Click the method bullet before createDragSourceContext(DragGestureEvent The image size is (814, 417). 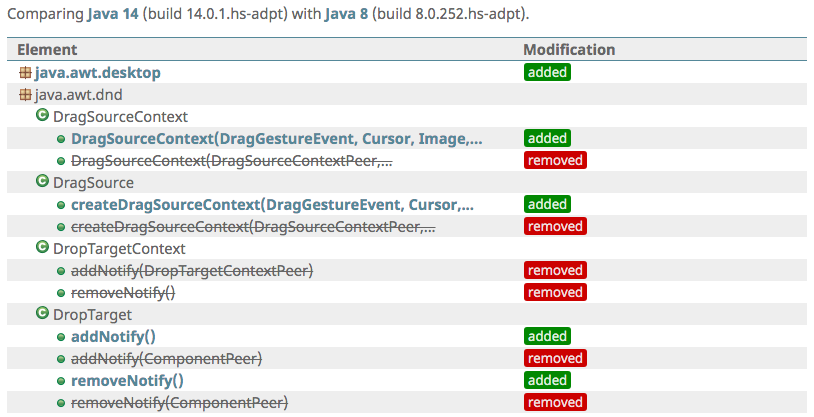coord(61,205)
